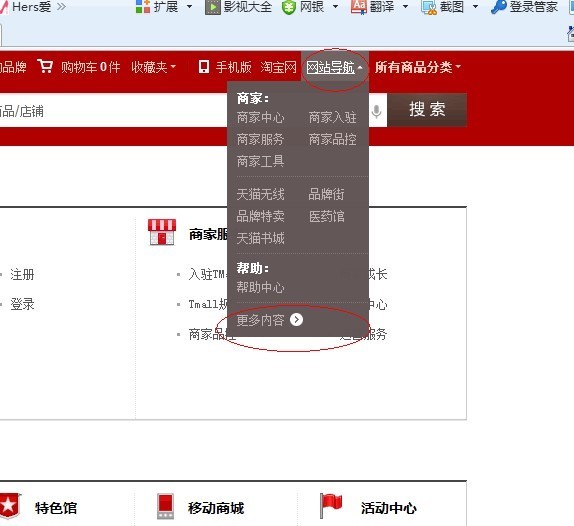Click the 影视大全 video icon

coord(213,7)
